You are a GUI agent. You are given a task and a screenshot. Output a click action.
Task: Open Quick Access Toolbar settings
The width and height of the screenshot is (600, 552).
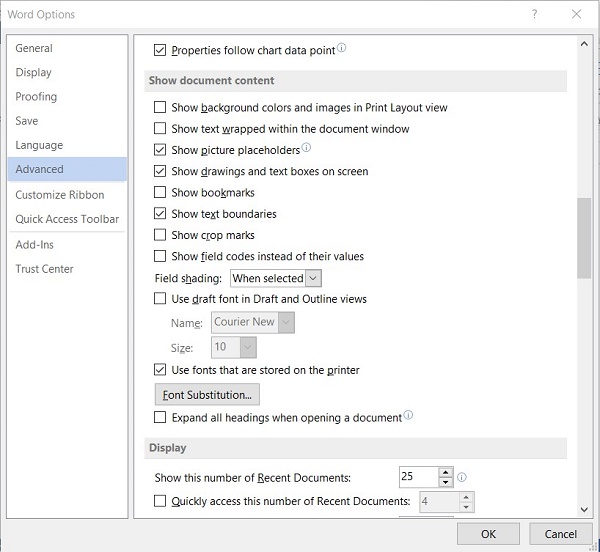click(x=67, y=219)
